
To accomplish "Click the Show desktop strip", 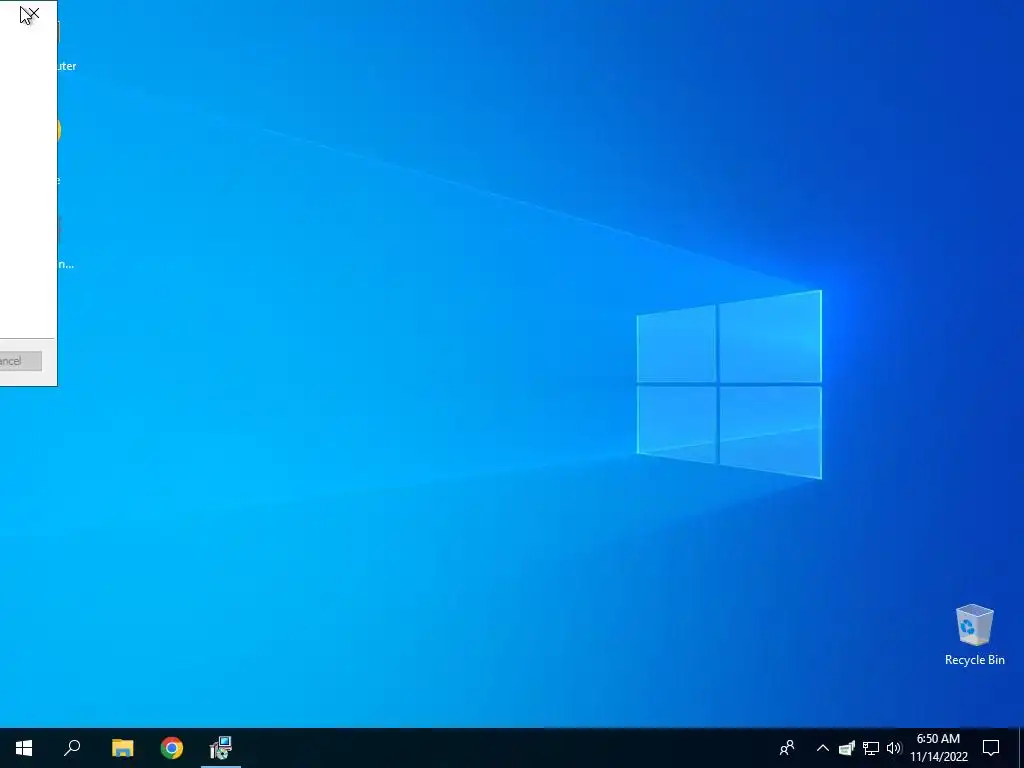I will [1021, 748].
